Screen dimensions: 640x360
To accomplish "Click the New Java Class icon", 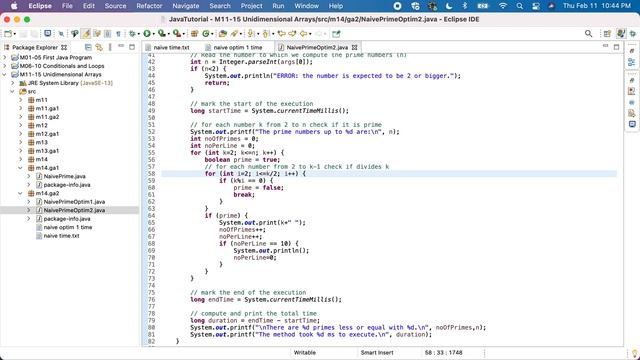I will [206, 34].
